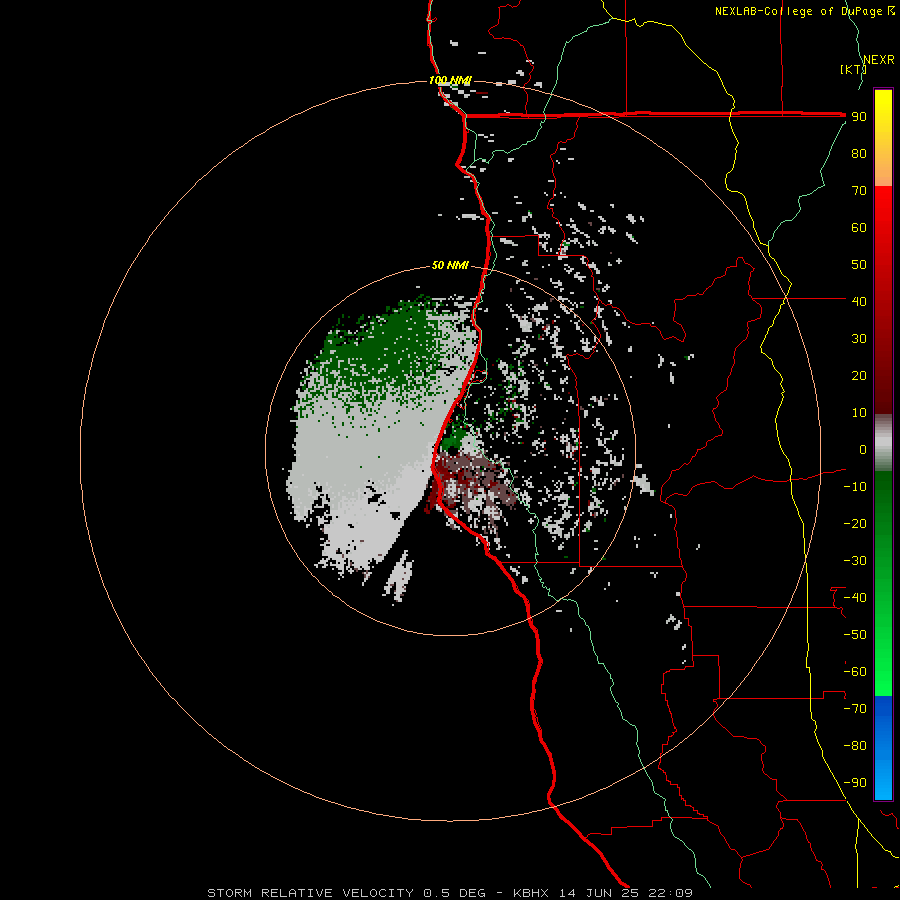Viewport: 900px width, 900px height.
Task: Pick the green segment of the color scale
Action: click(883, 583)
